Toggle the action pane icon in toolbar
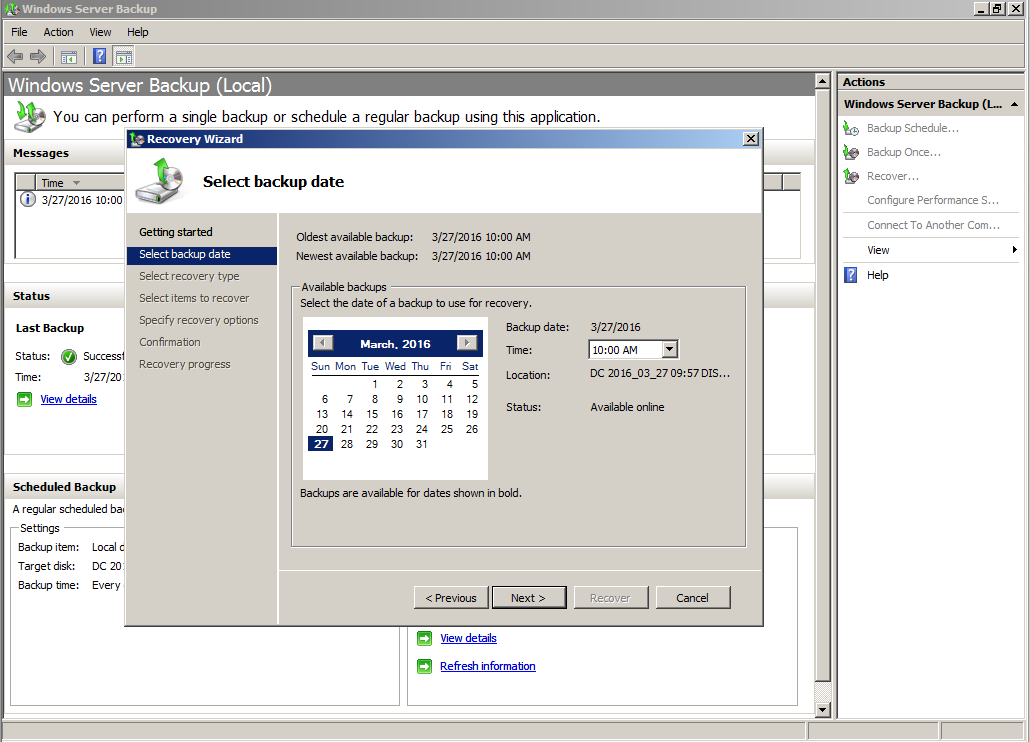This screenshot has width=1030, height=742. pyautogui.click(x=123, y=57)
